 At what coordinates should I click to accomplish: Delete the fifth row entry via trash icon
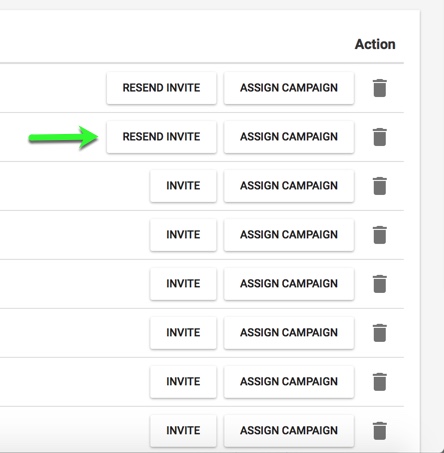380,284
